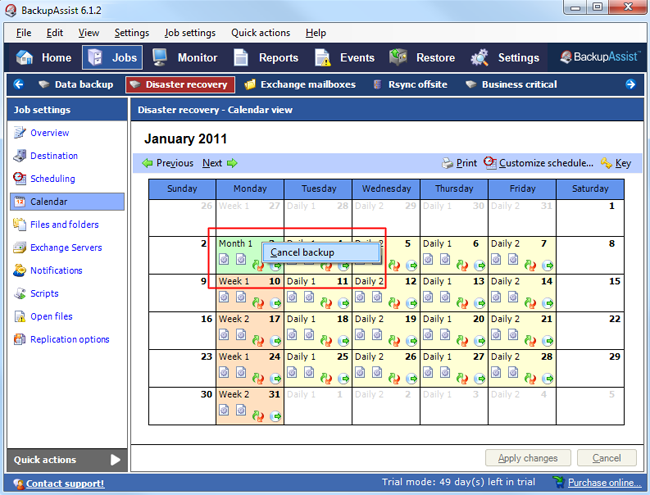Open the View menu
The image size is (650, 495).
[89, 33]
